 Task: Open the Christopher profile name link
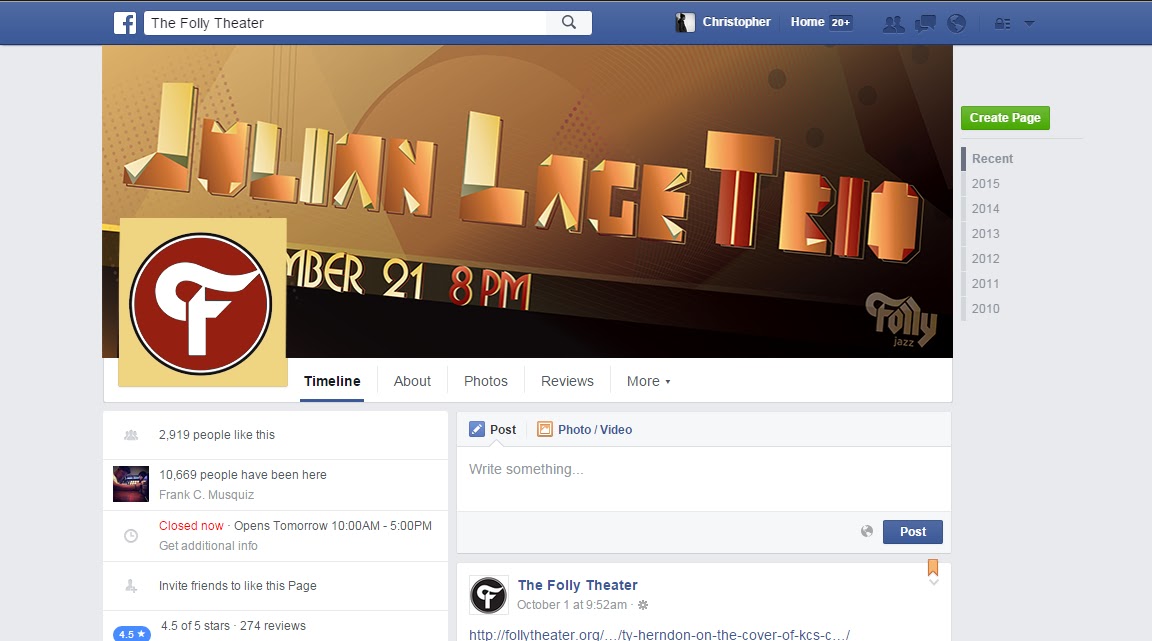tap(736, 22)
